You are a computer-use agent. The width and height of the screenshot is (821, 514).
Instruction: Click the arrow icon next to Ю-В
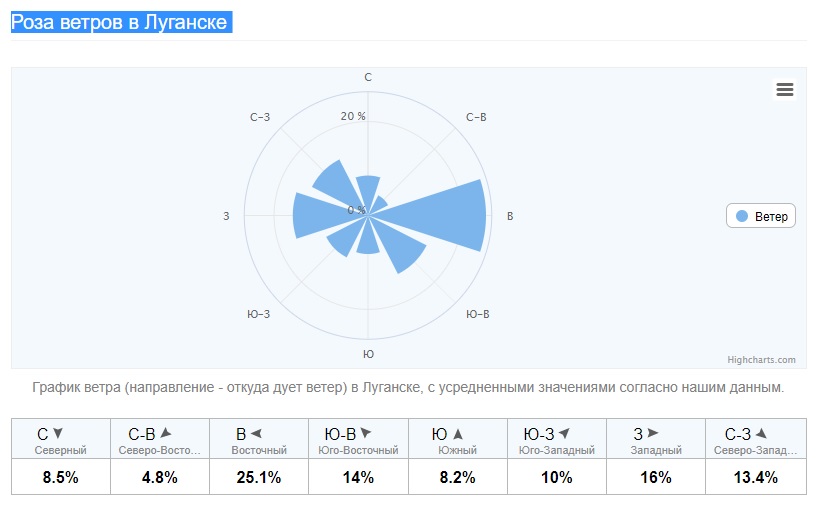[x=366, y=434]
